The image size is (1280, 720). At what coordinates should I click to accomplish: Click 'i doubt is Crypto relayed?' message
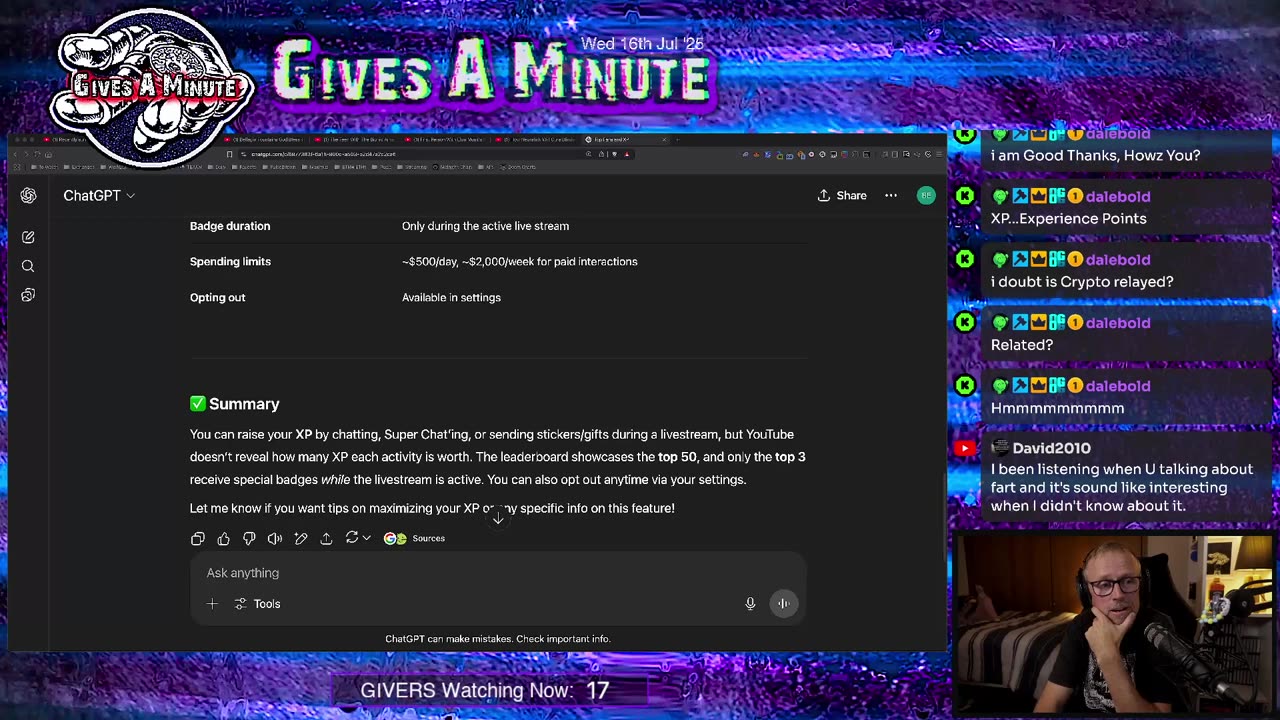pos(1082,281)
